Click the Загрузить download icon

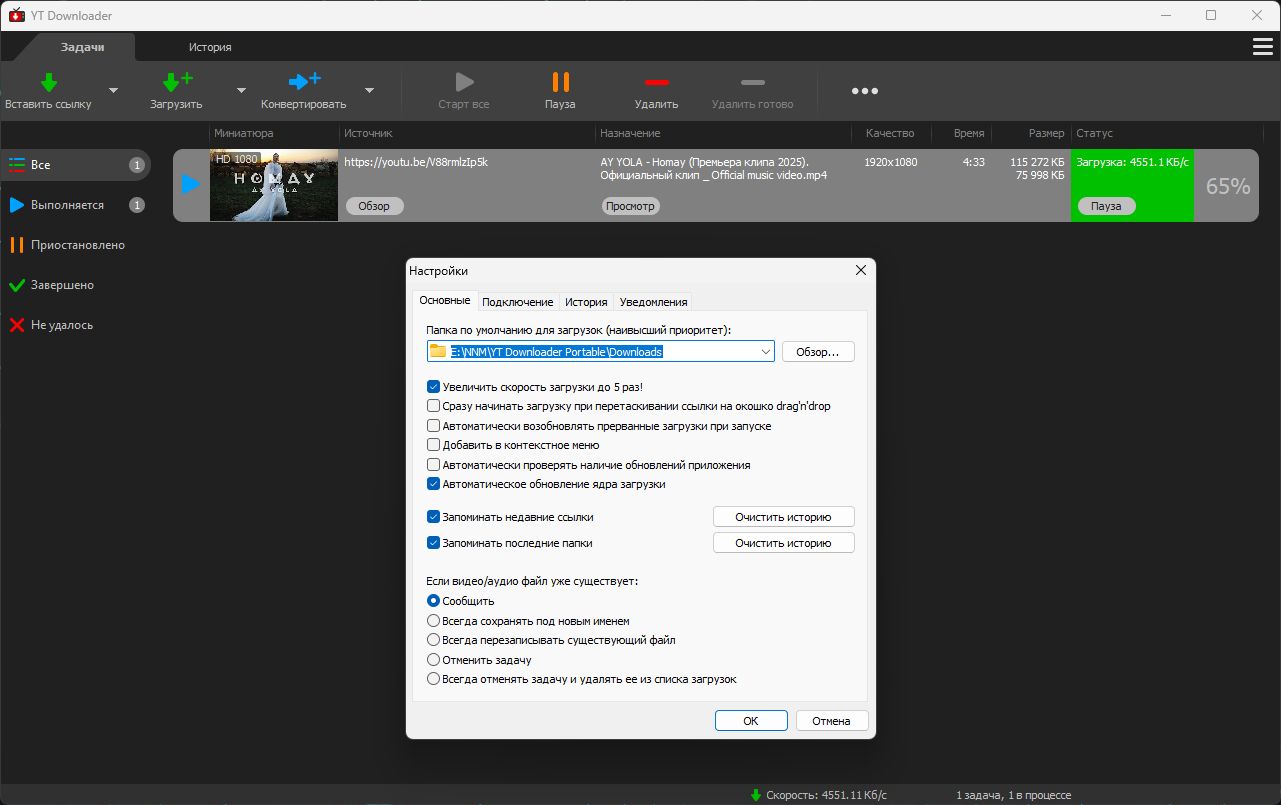click(x=177, y=83)
